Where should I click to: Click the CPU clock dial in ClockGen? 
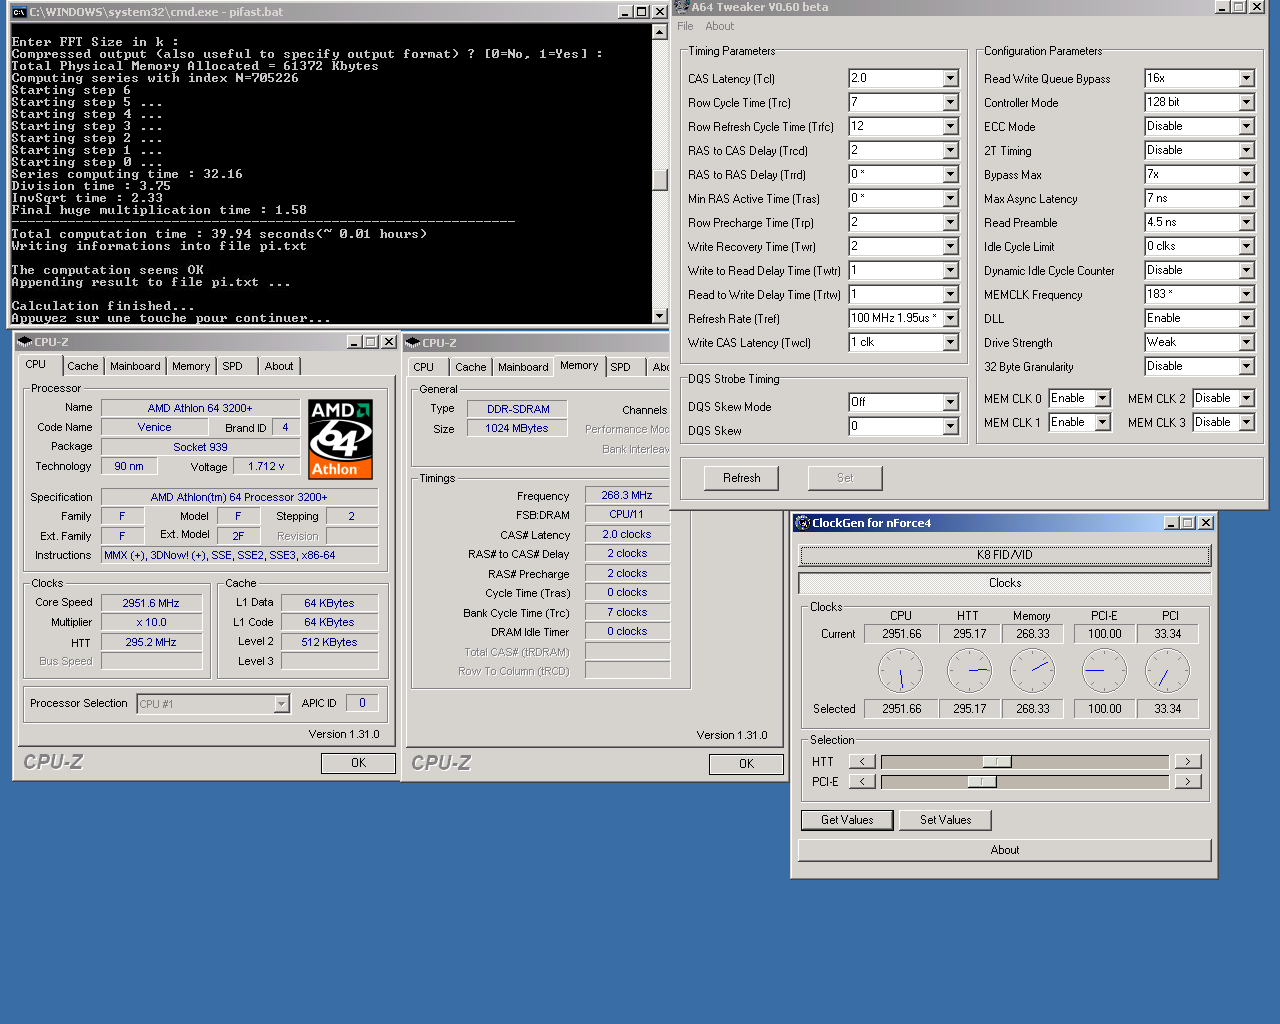[x=900, y=670]
